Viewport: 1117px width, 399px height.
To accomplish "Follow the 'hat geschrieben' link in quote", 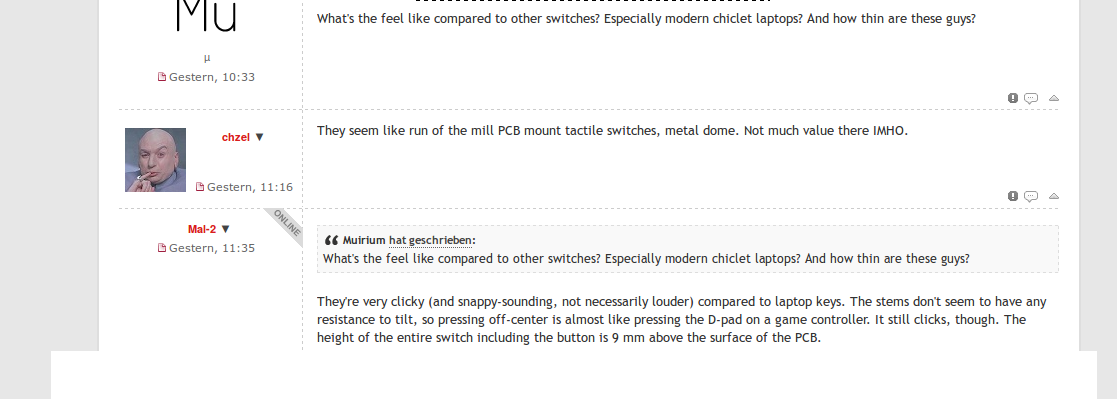I will [430, 241].
